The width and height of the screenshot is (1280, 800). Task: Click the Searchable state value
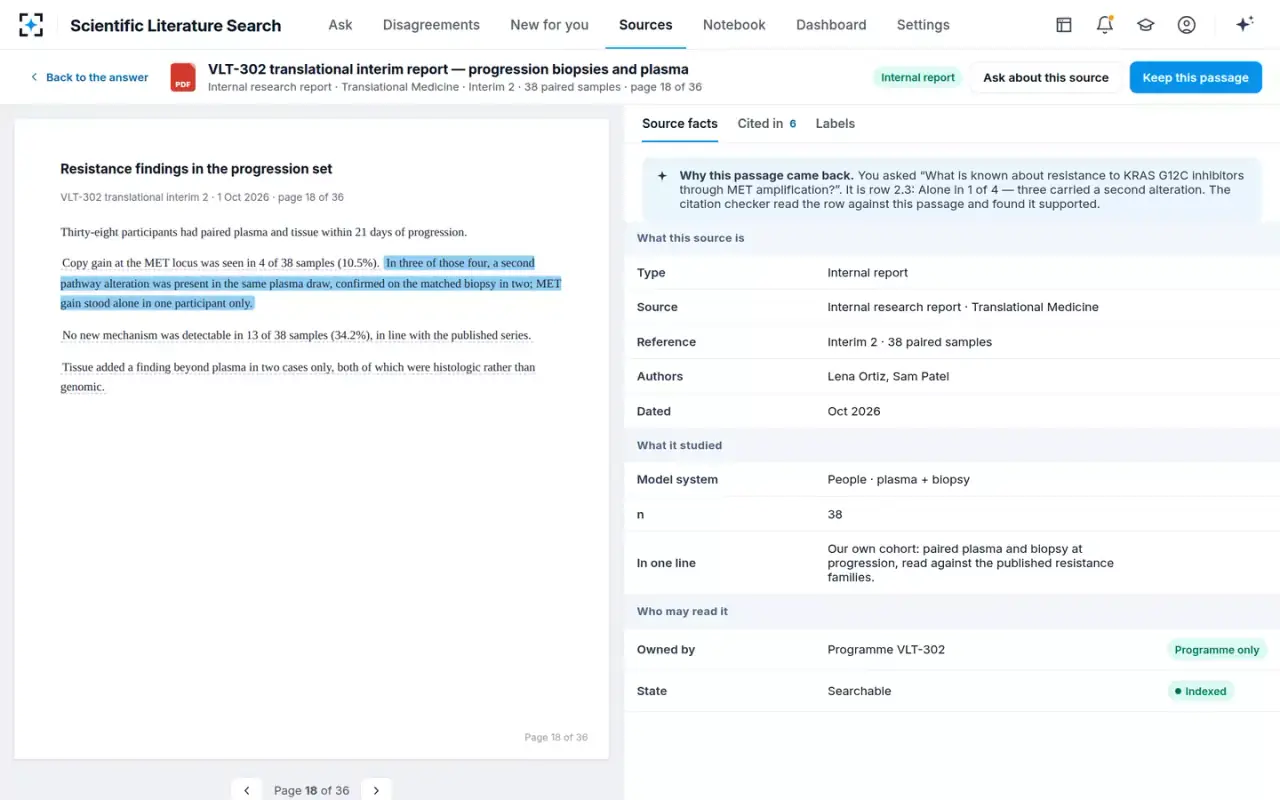pos(859,691)
